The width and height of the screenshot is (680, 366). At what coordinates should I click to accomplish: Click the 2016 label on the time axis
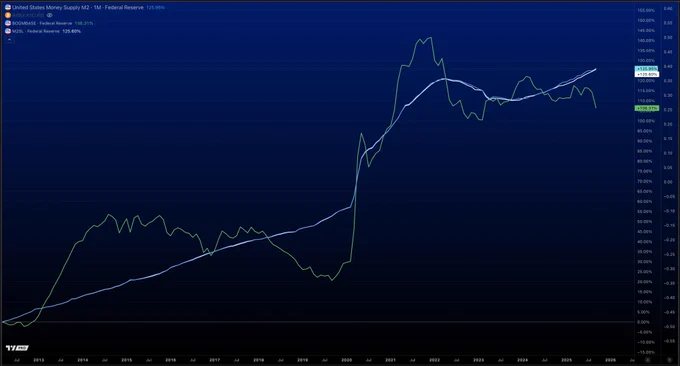[x=170, y=360]
